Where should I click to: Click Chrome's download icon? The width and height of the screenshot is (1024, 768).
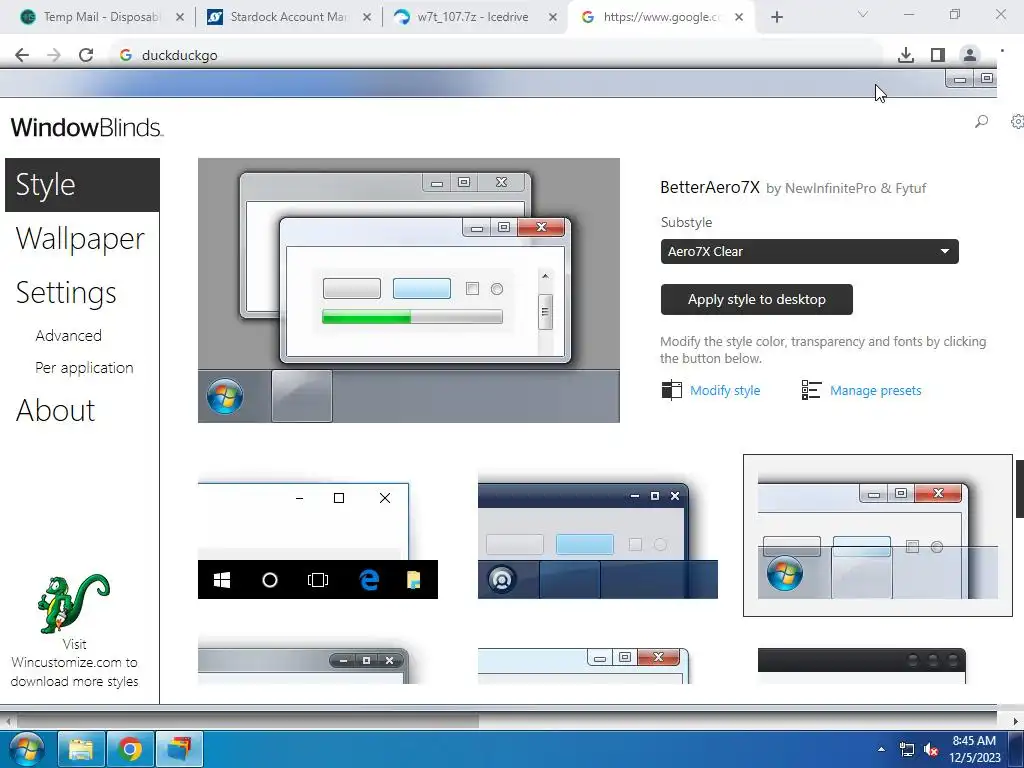[x=906, y=55]
